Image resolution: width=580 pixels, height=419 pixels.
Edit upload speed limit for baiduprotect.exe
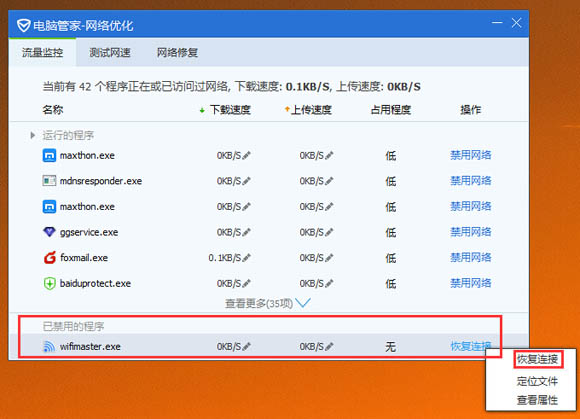pos(329,283)
